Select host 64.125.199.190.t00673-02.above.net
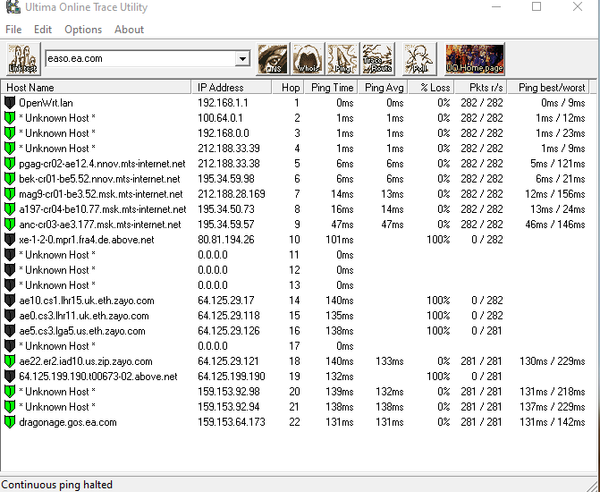 (98, 377)
